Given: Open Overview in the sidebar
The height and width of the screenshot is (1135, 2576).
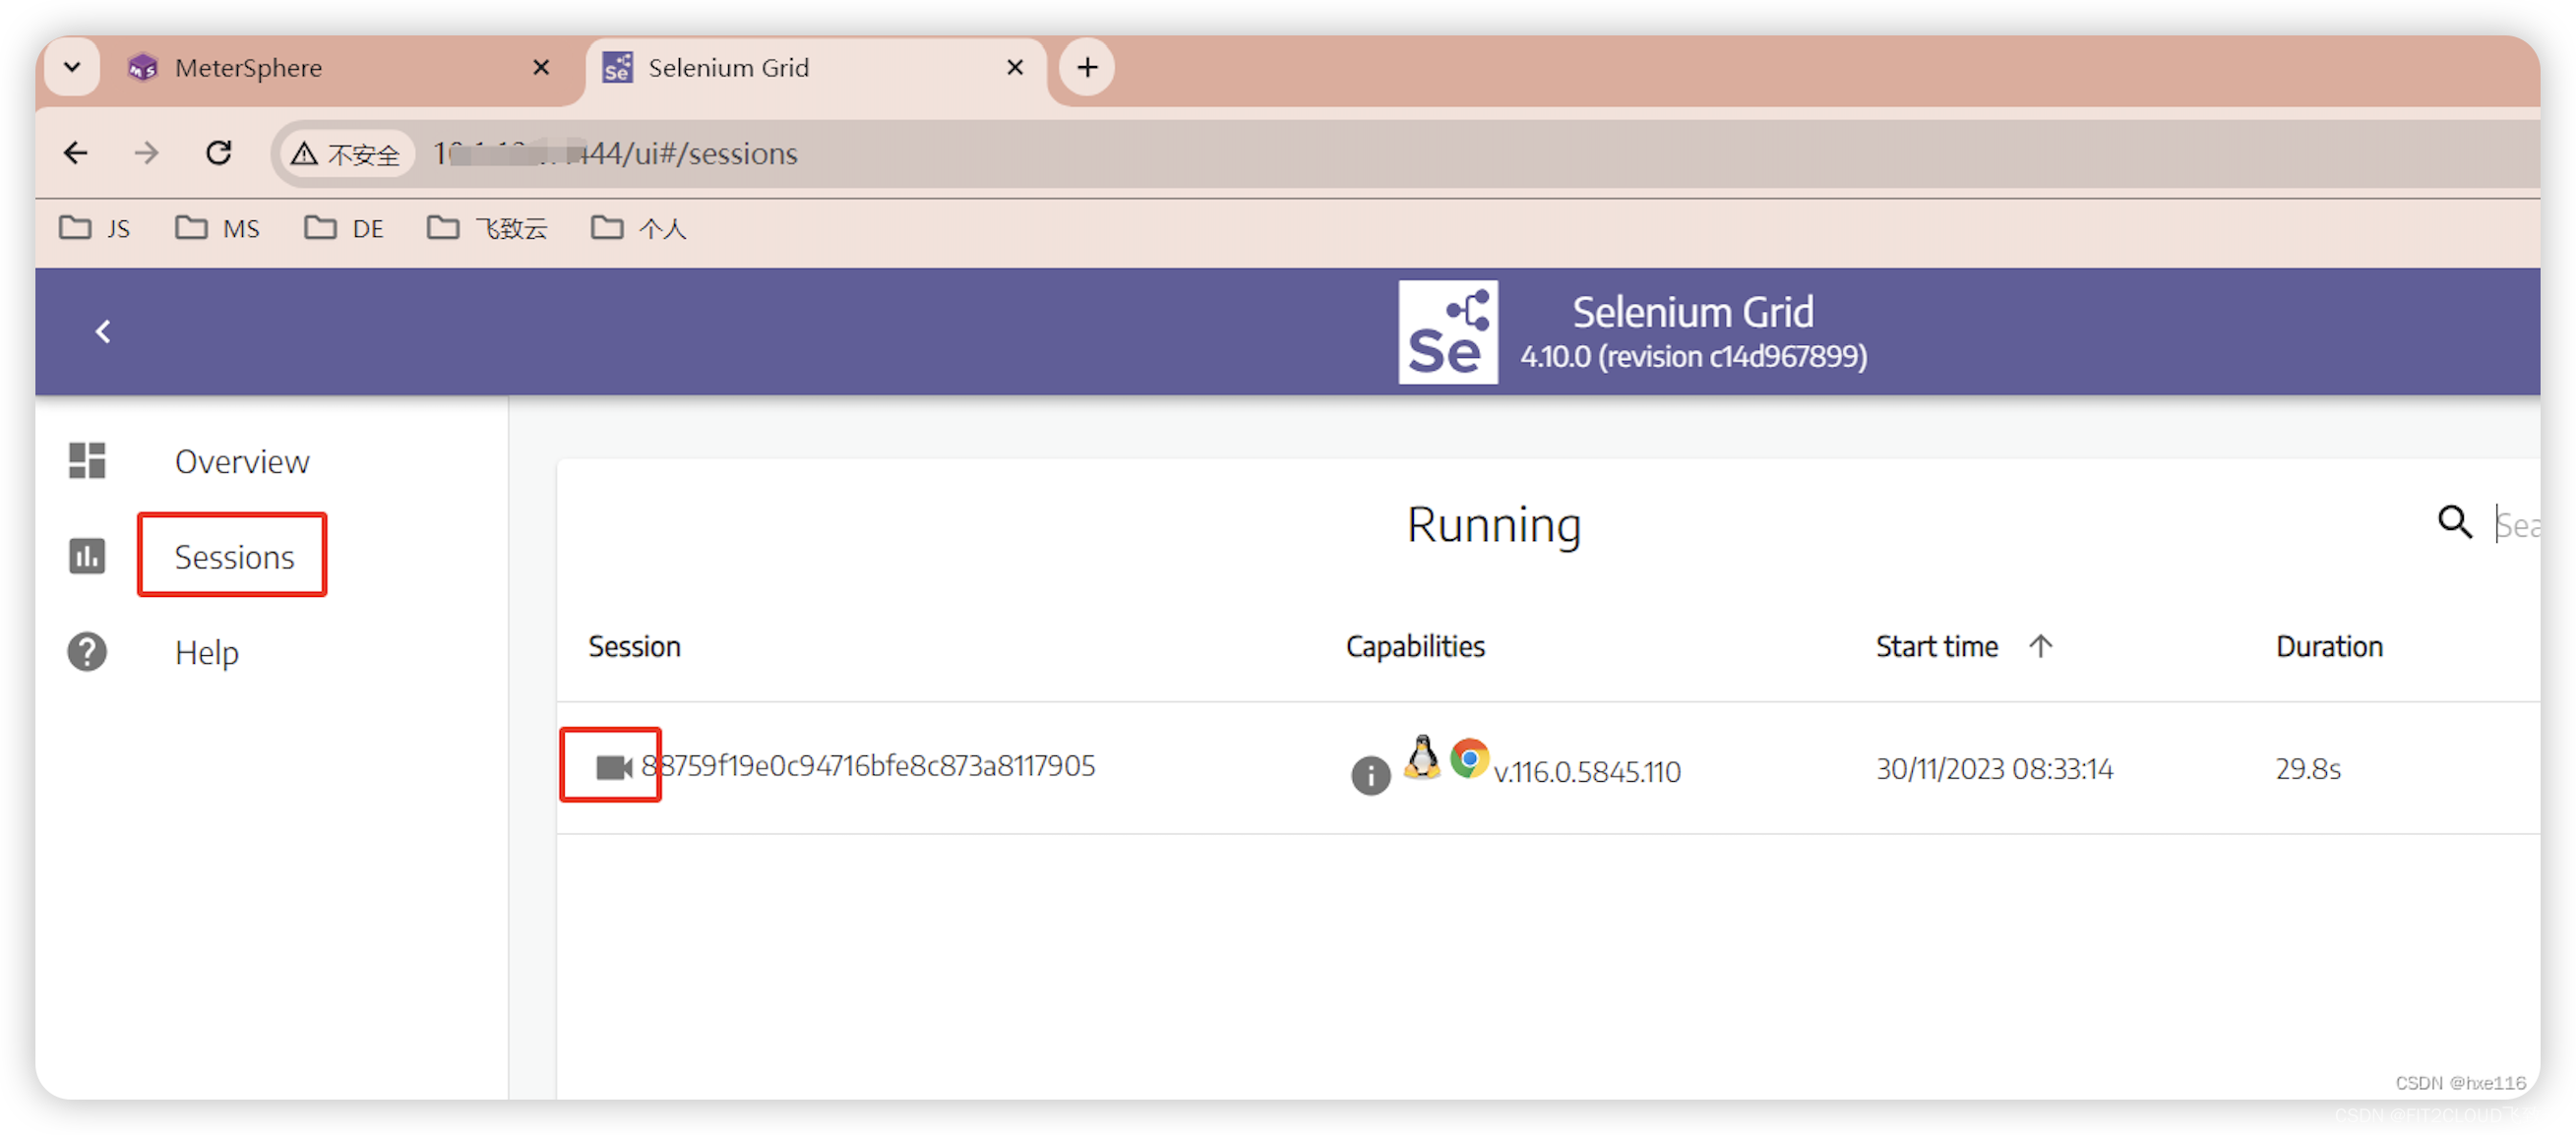Looking at the screenshot, I should pos(241,461).
